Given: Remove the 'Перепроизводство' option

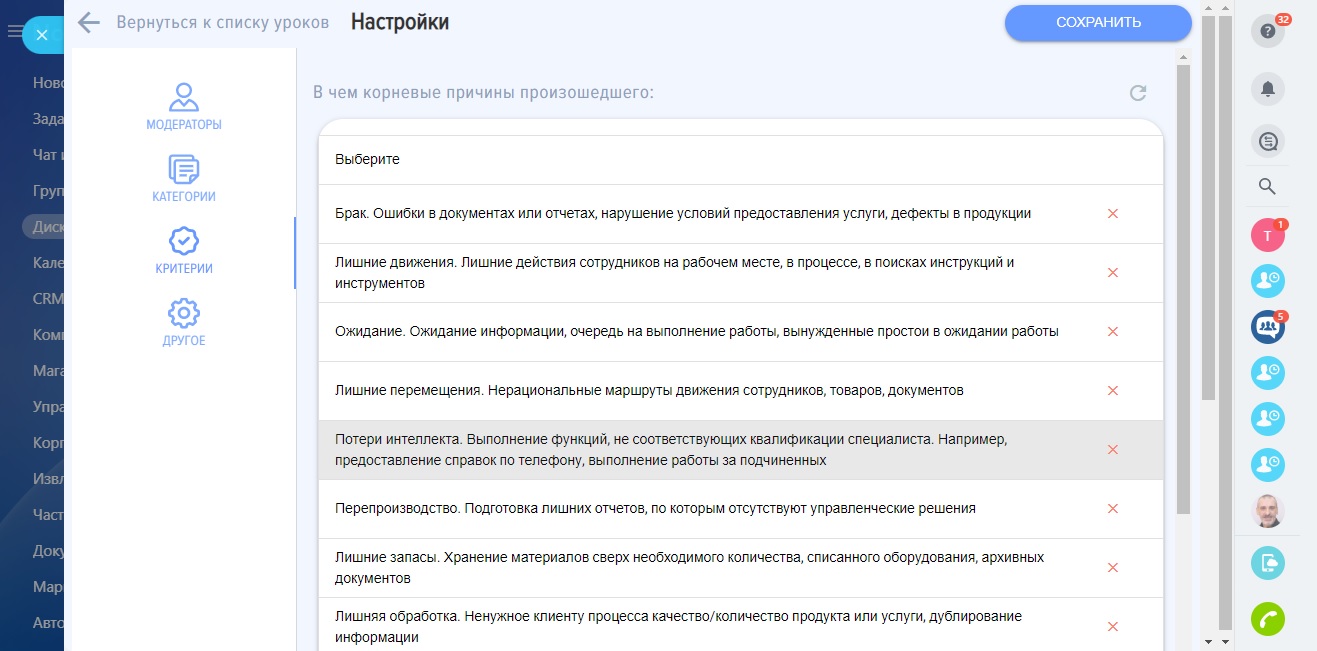Looking at the screenshot, I should coord(1112,509).
